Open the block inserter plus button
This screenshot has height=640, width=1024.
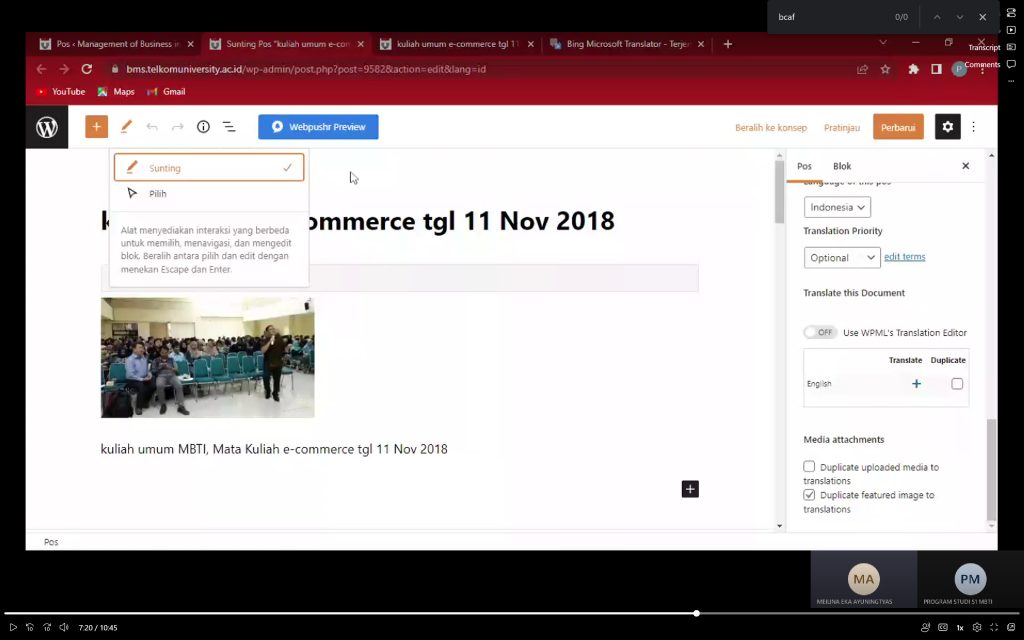[96, 127]
